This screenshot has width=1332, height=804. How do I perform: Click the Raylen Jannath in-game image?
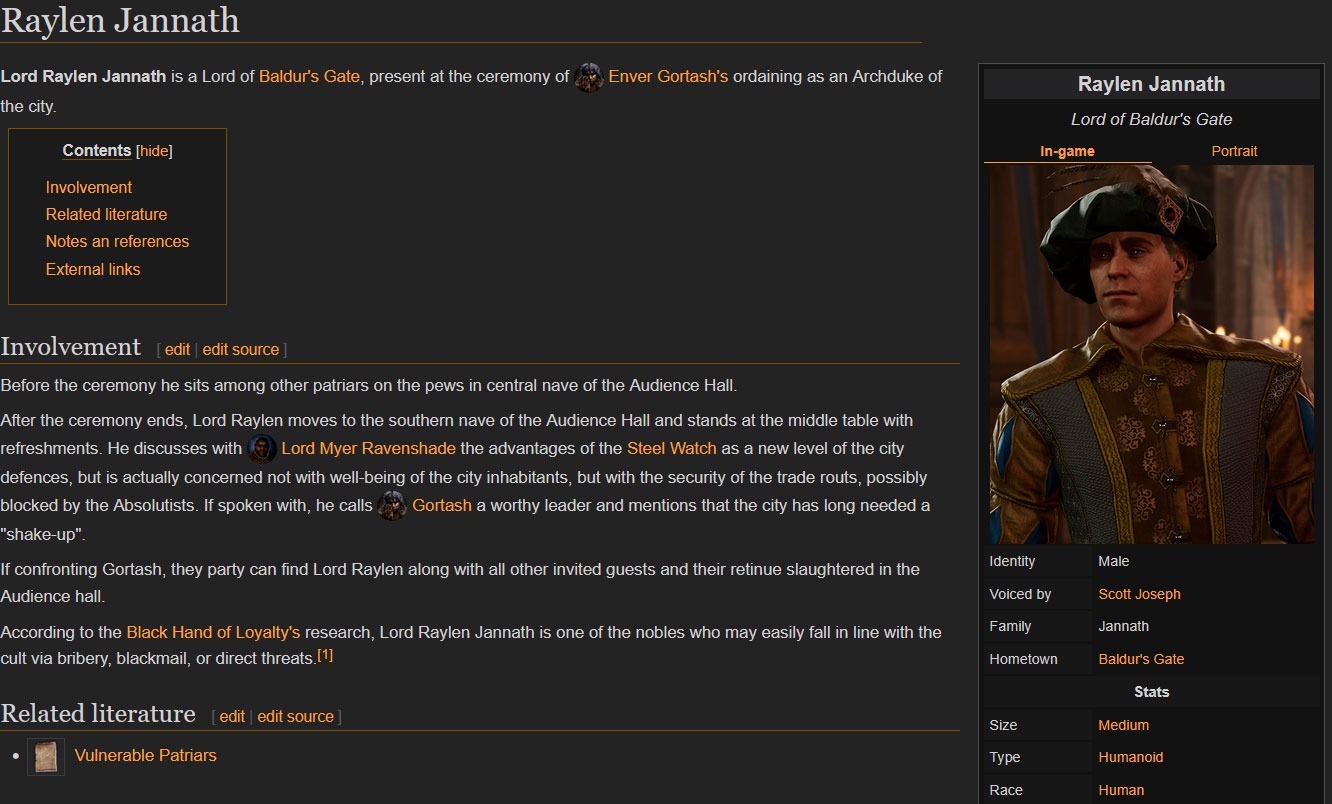(1151, 354)
